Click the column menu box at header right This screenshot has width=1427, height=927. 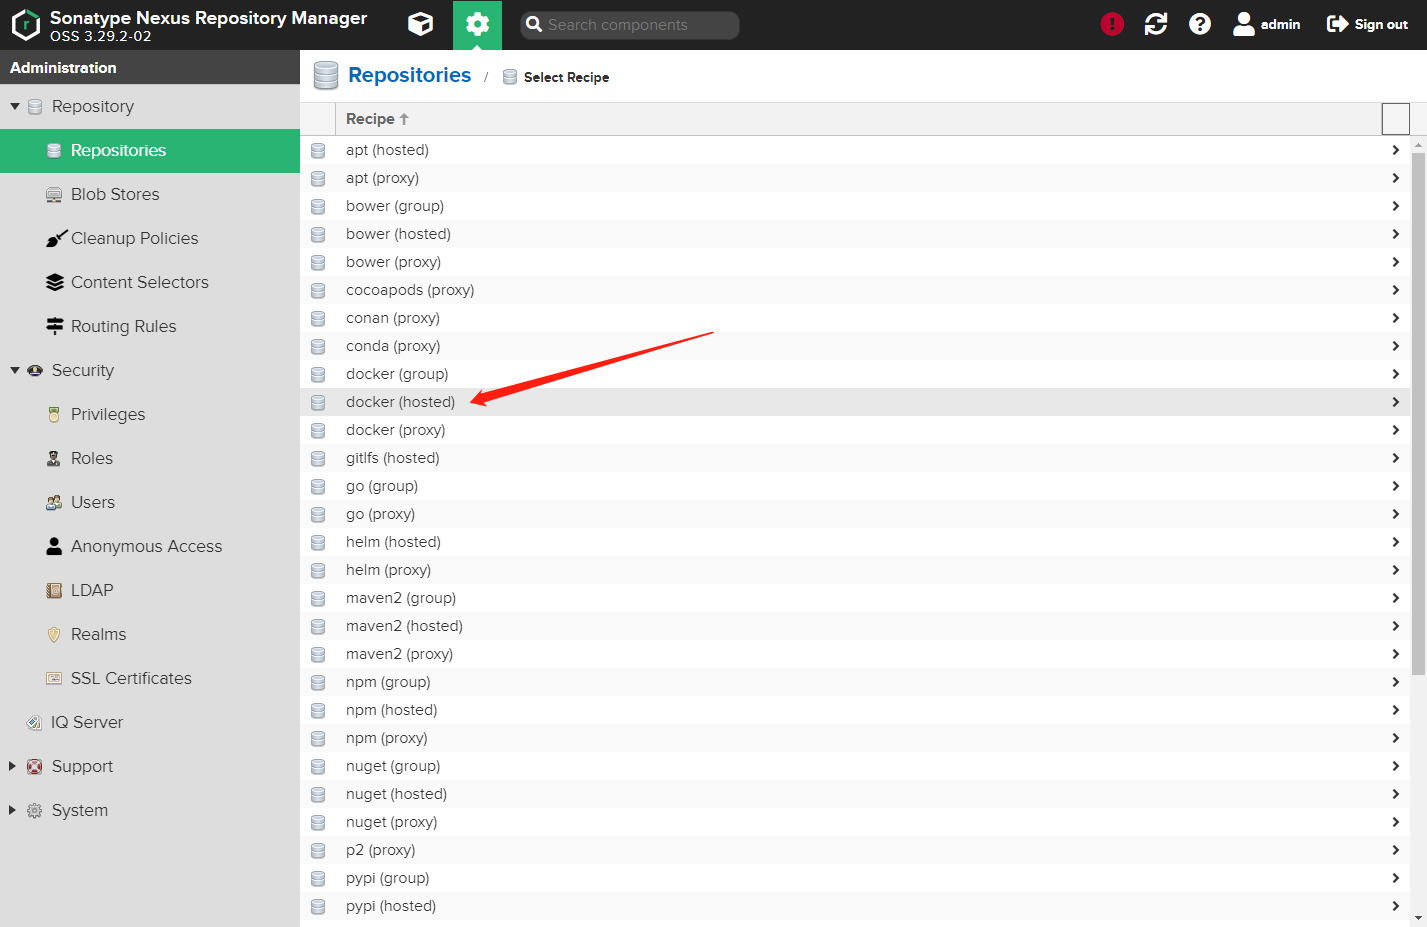click(1395, 119)
